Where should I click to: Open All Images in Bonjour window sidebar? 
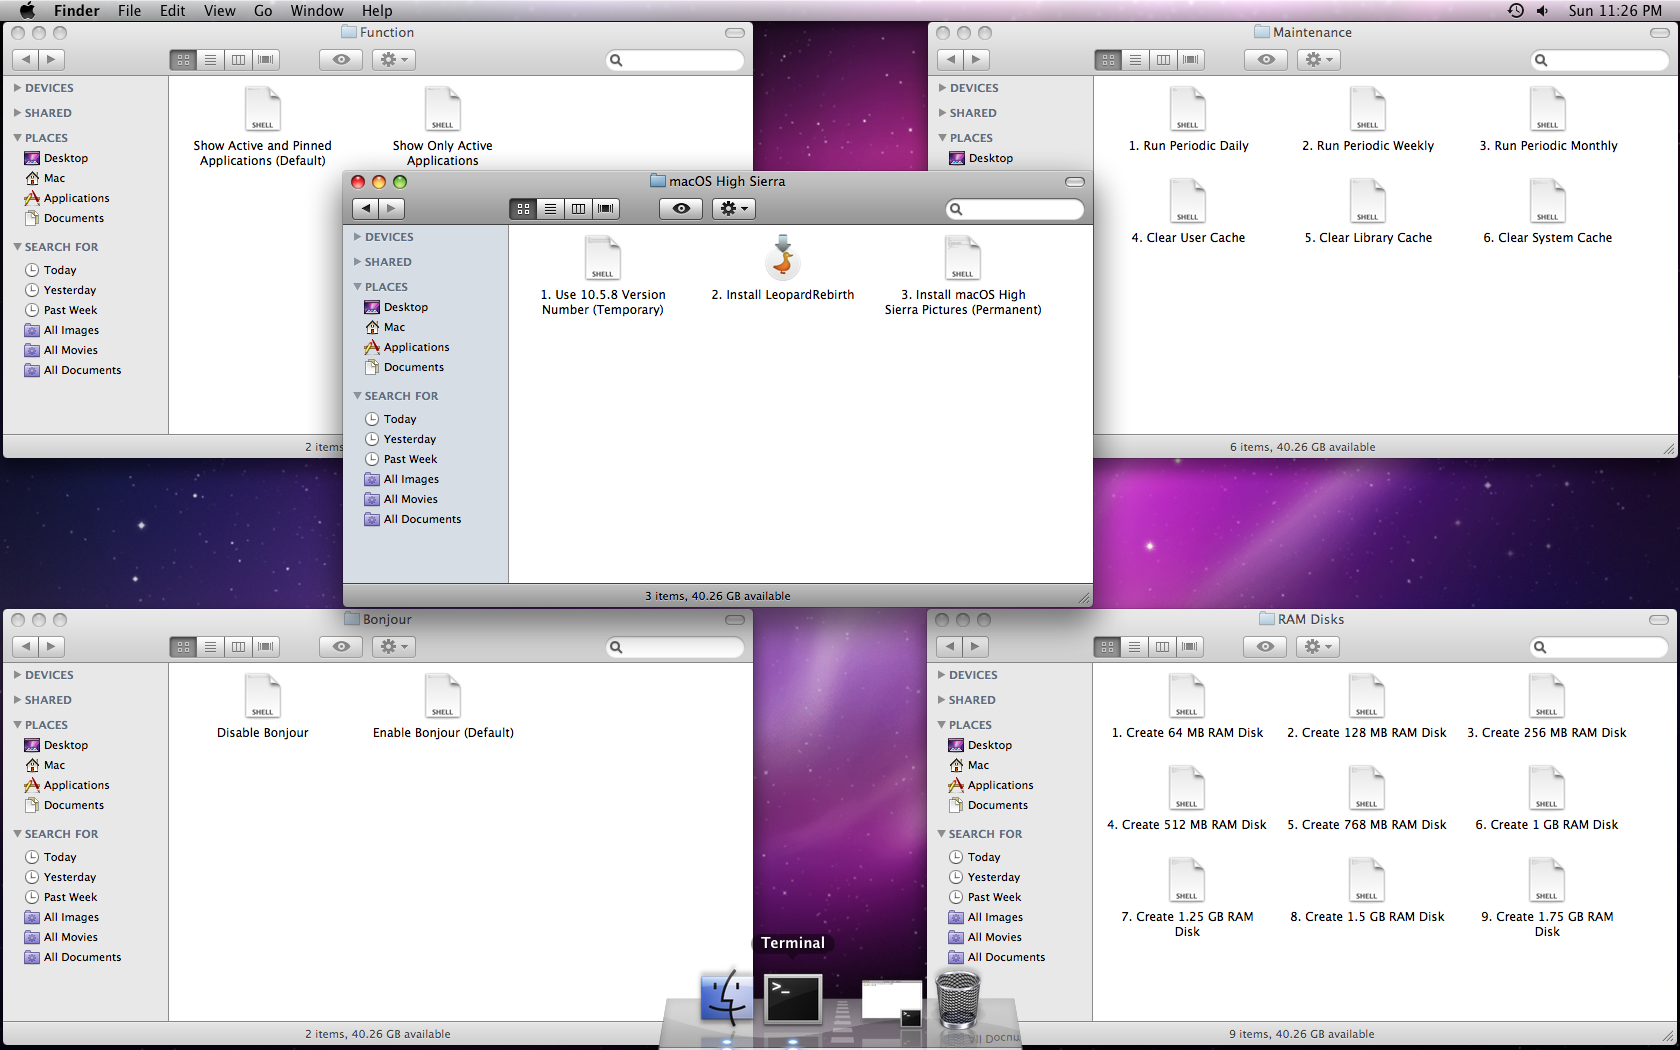pos(72,917)
